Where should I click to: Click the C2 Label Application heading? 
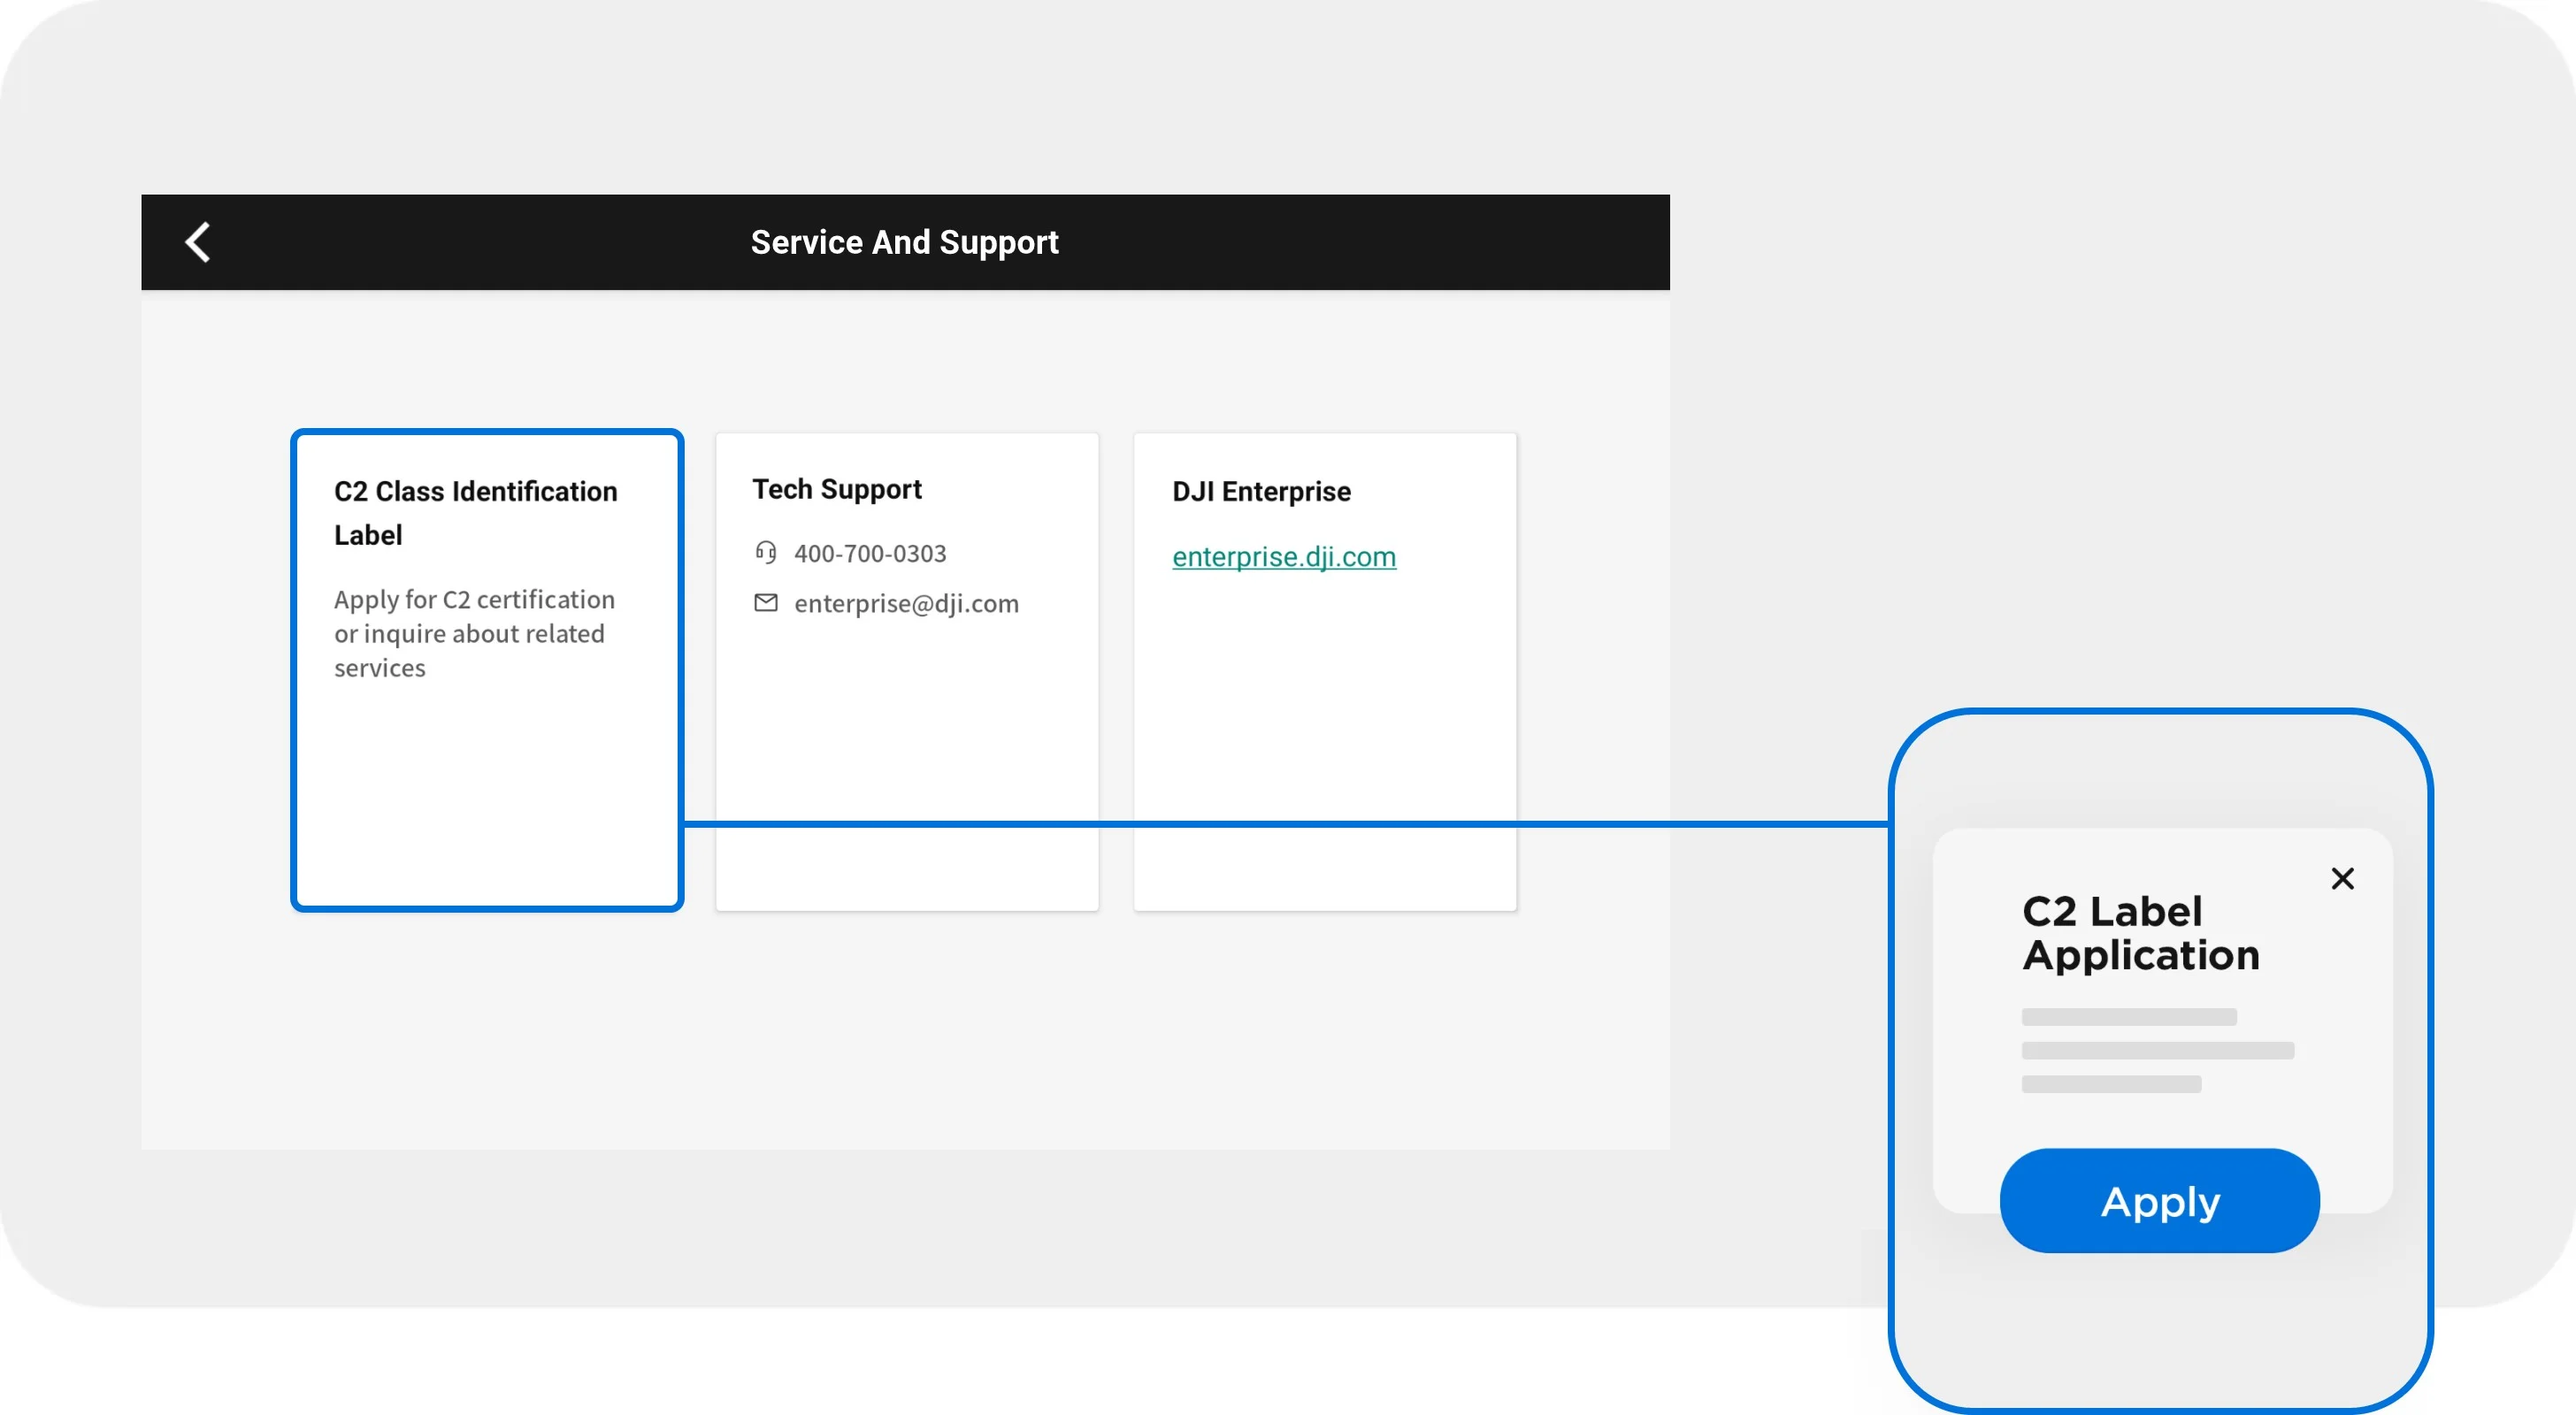point(2140,932)
